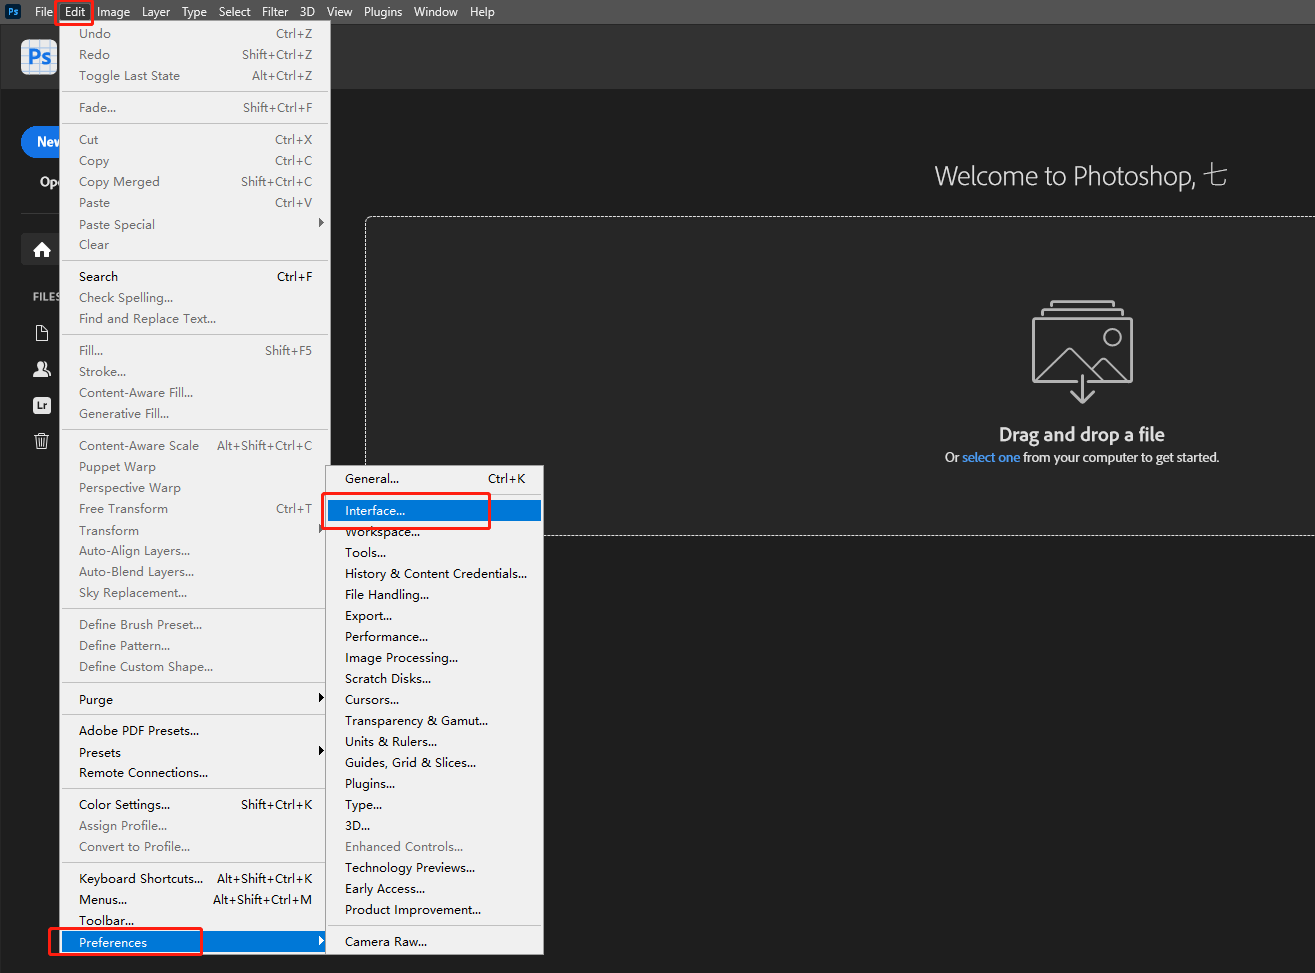The width and height of the screenshot is (1315, 973).
Task: Choose Tools... preferences entry
Action: [434, 552]
